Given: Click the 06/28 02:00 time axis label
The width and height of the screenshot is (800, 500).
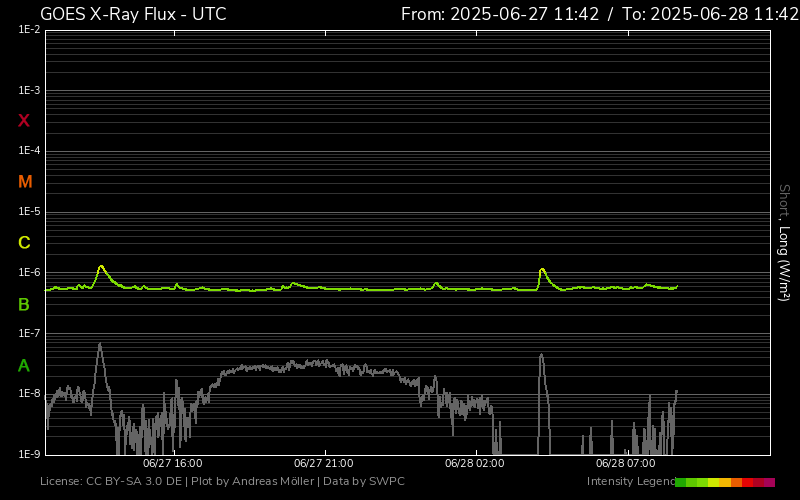Looking at the screenshot, I should click(x=474, y=464).
